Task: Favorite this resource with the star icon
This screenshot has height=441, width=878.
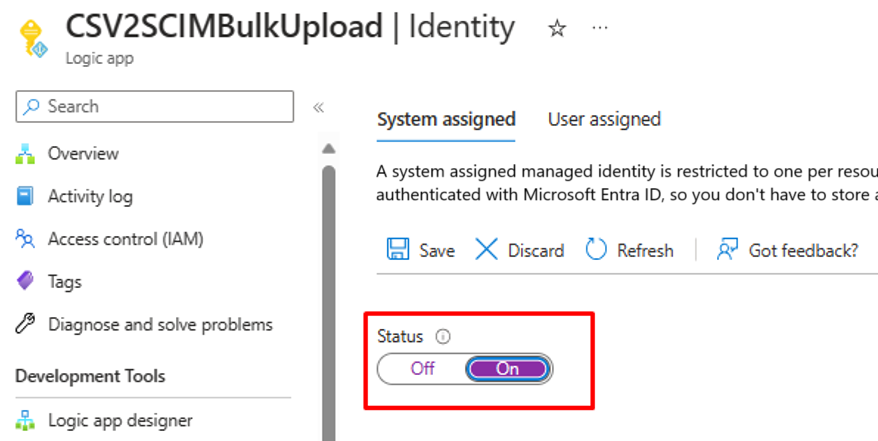Action: [x=557, y=29]
